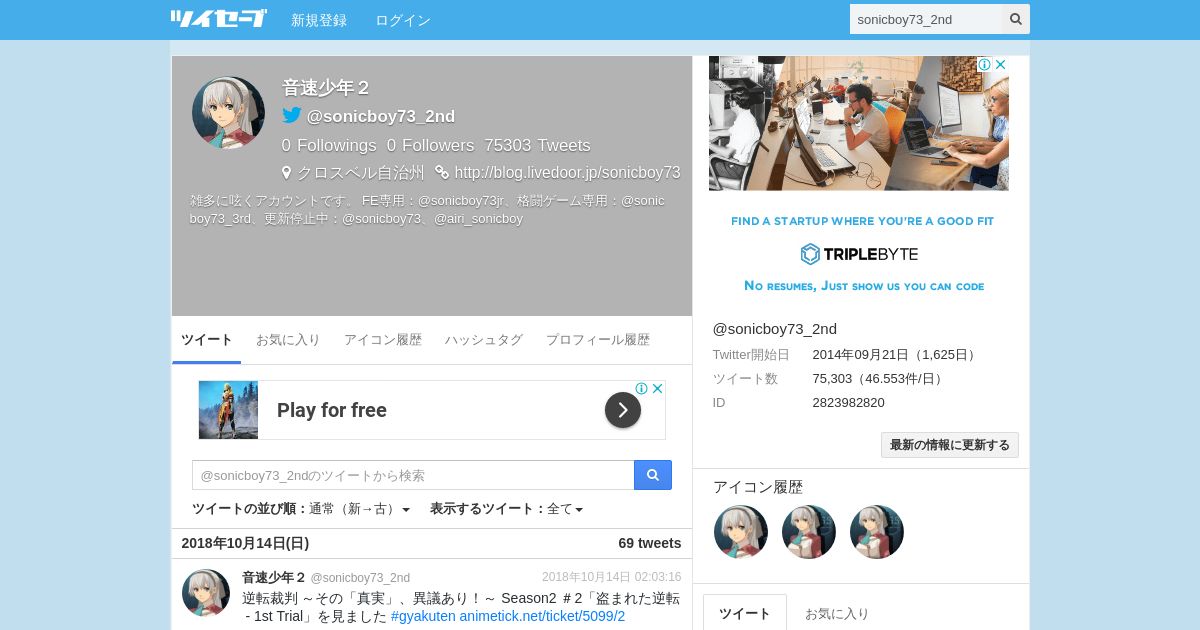Open the blog.livedoor.jp/sonicboy73 link
The height and width of the screenshot is (630, 1200).
coord(567,172)
